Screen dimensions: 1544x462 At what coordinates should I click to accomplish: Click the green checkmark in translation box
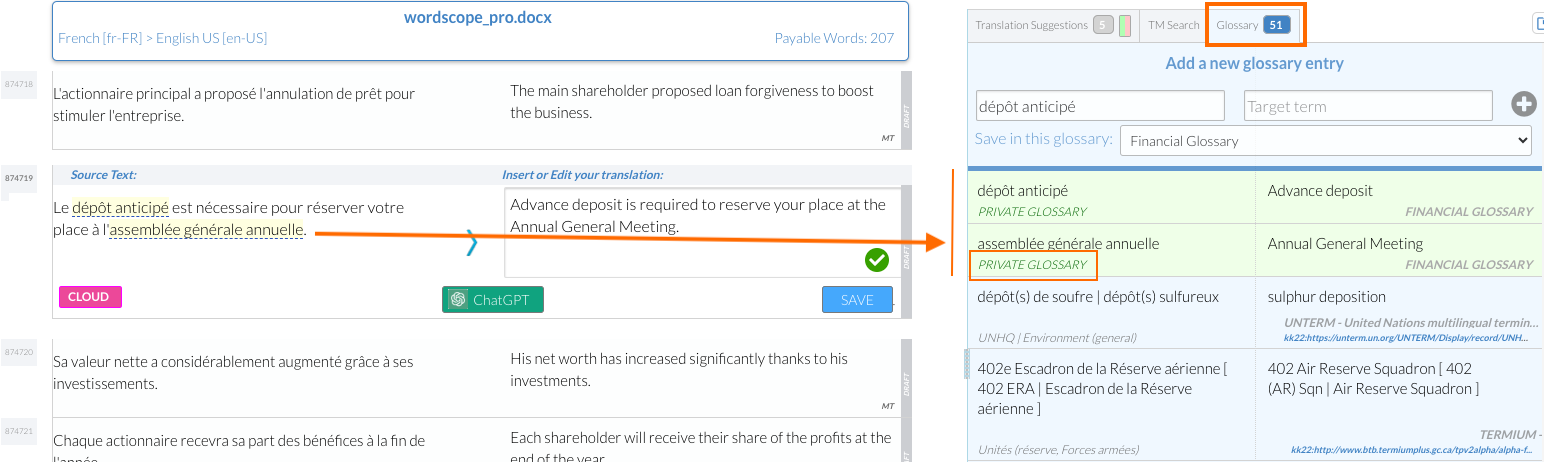877,261
